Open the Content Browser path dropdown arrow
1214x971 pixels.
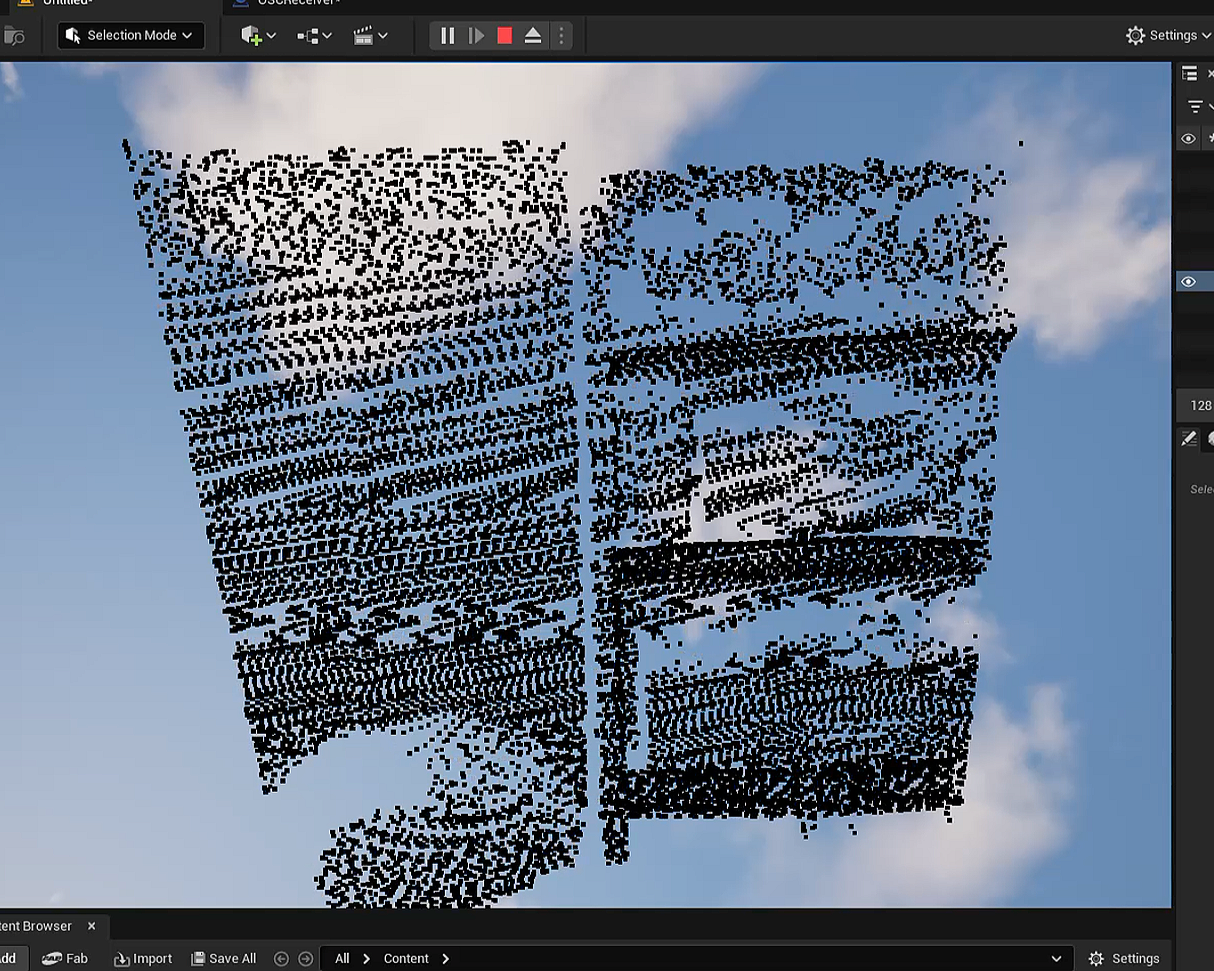click(x=1057, y=958)
